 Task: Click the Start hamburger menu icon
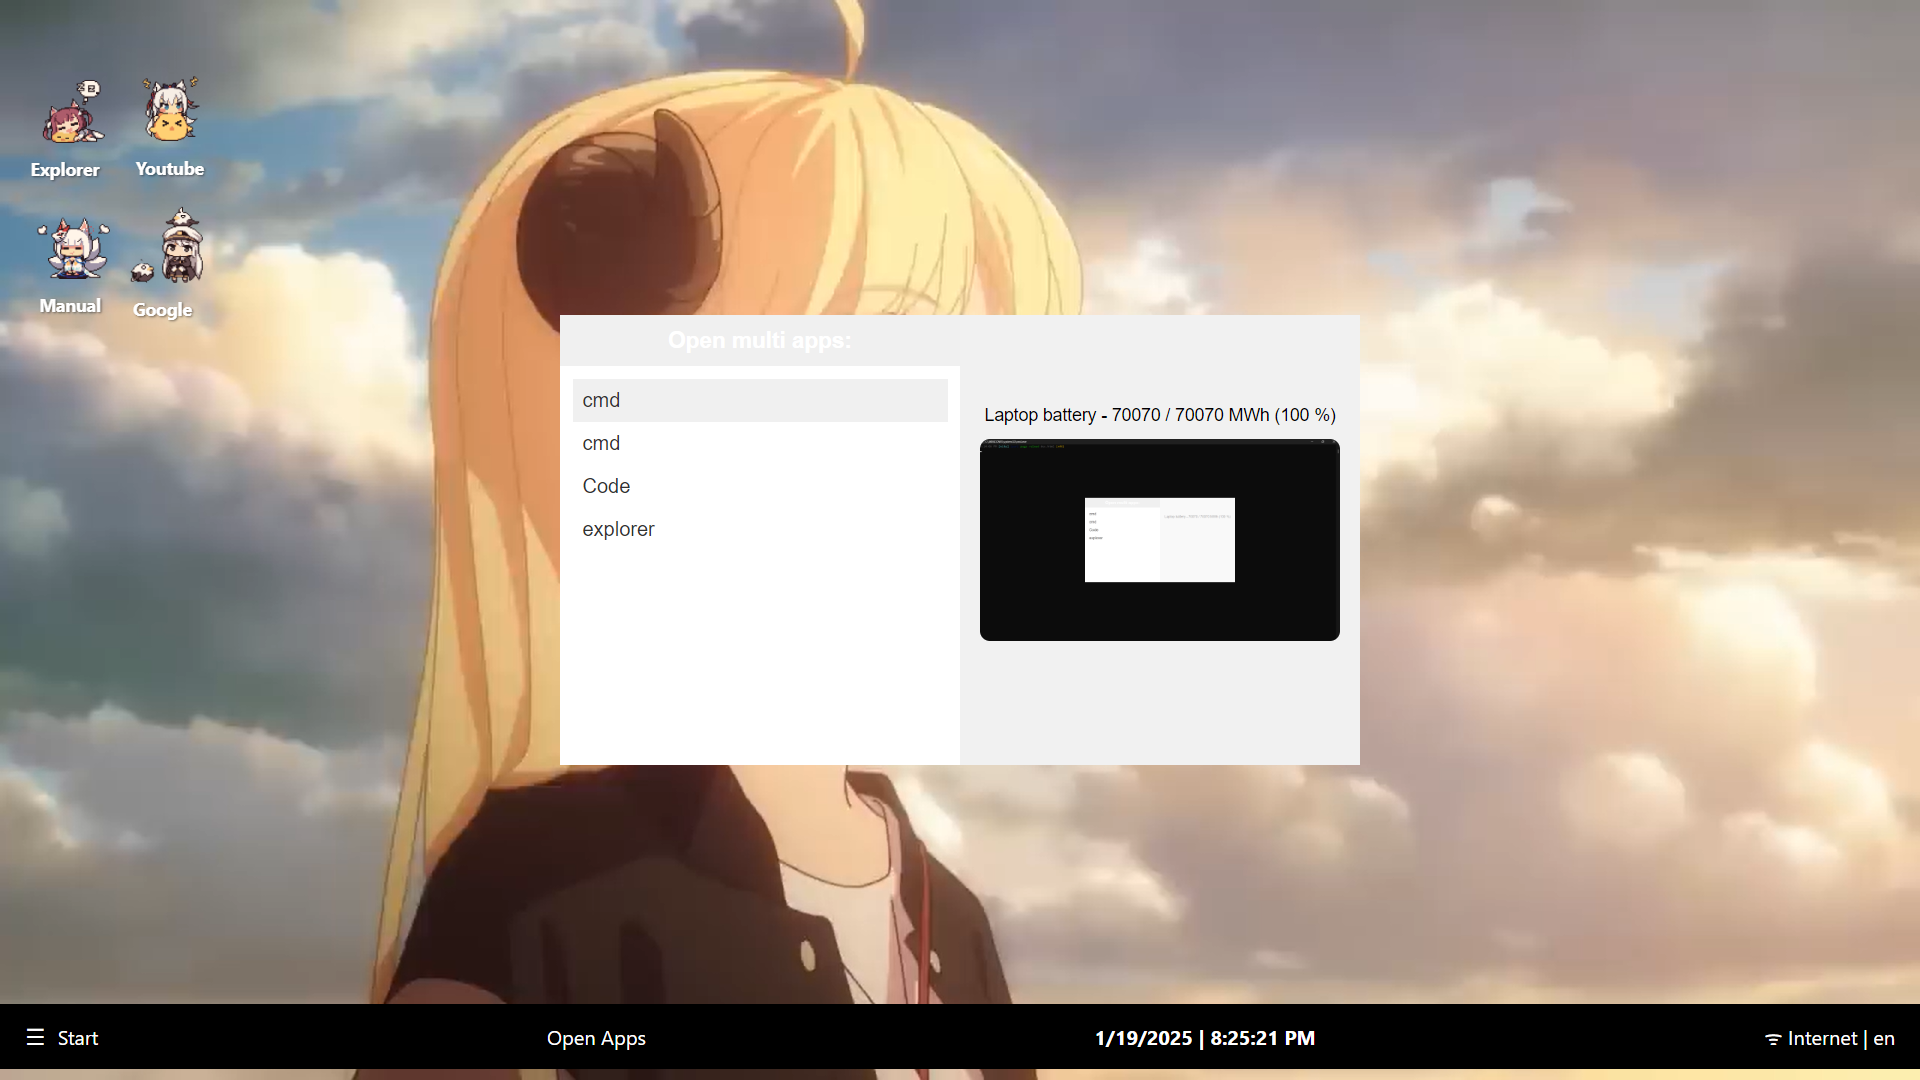(x=35, y=1037)
